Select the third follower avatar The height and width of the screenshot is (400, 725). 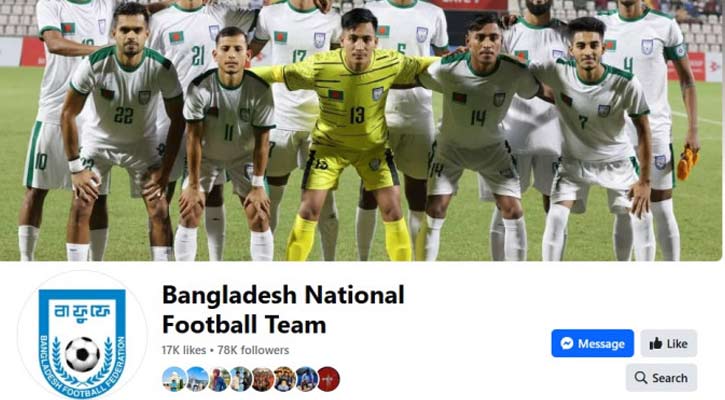[219, 379]
